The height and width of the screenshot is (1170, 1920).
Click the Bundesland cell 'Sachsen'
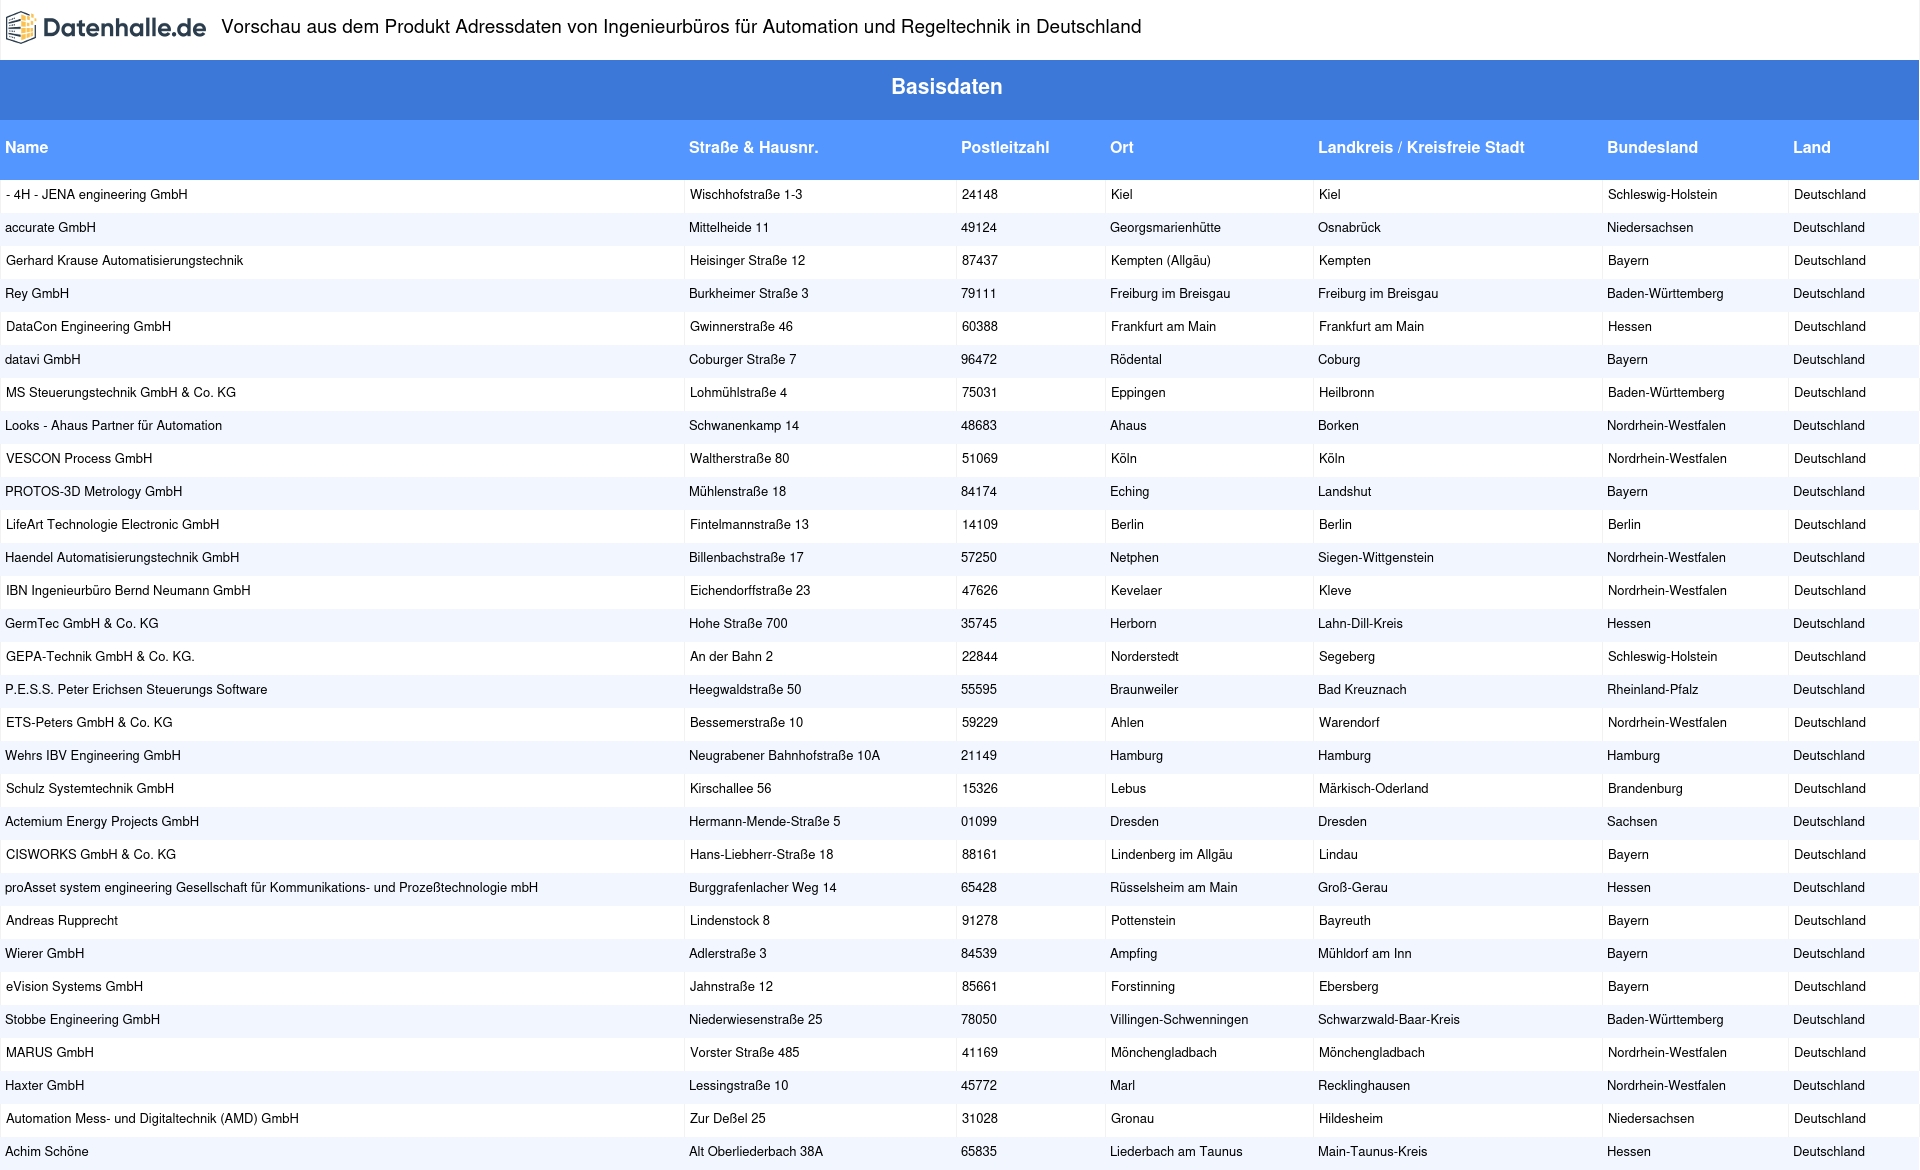[x=1632, y=822]
